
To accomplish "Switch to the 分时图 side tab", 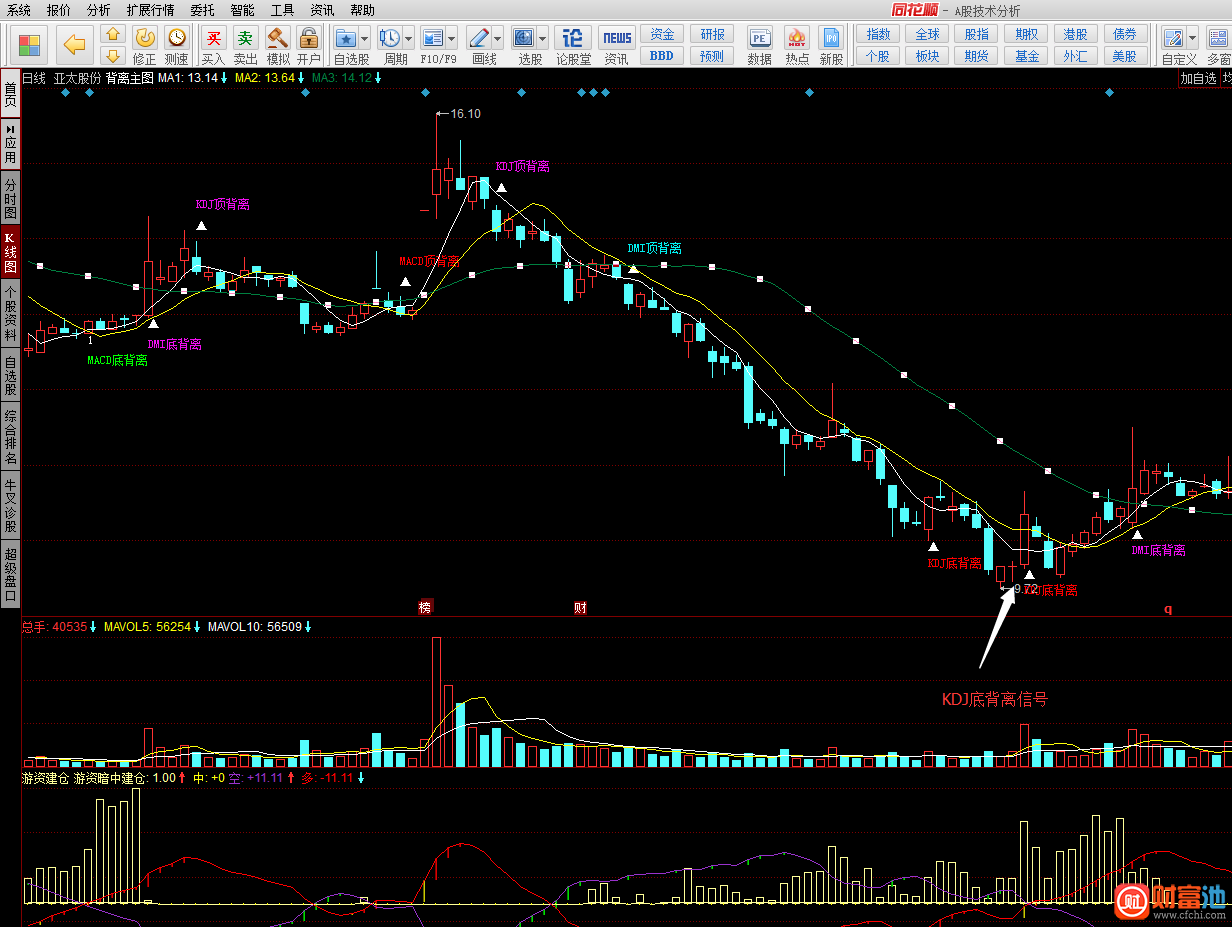I will [x=10, y=199].
